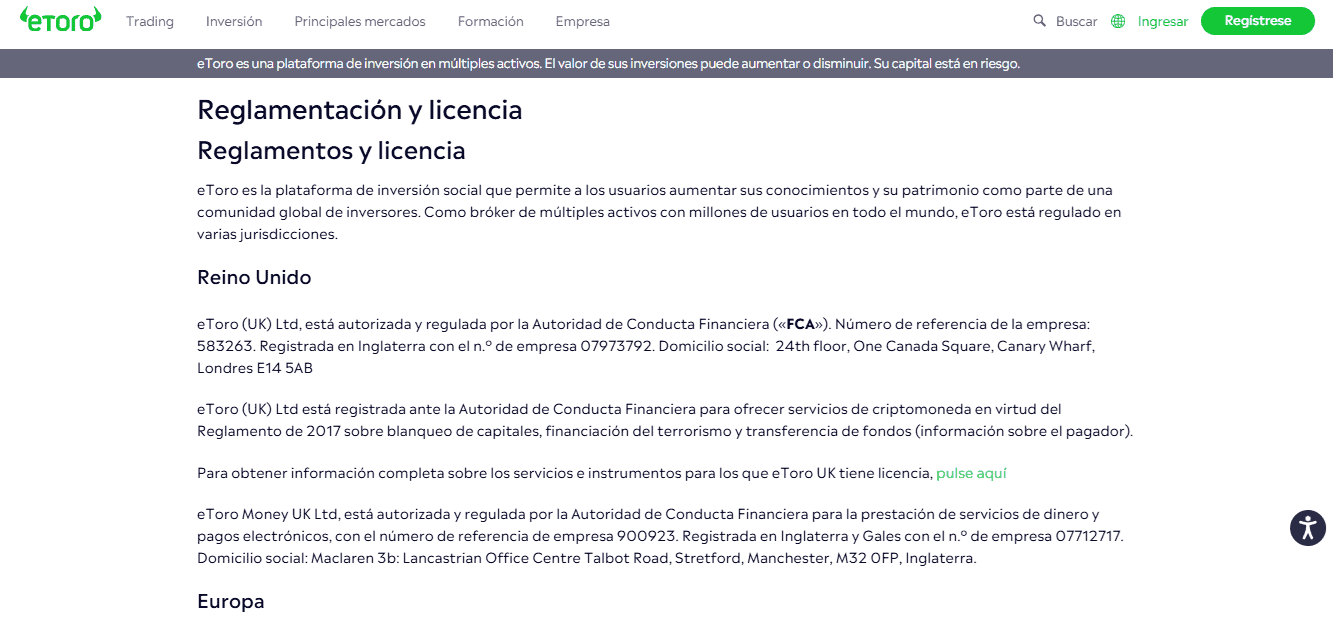Image resolution: width=1333 pixels, height=617 pixels.
Task: Click the Ingresar login link
Action: 1163,21
